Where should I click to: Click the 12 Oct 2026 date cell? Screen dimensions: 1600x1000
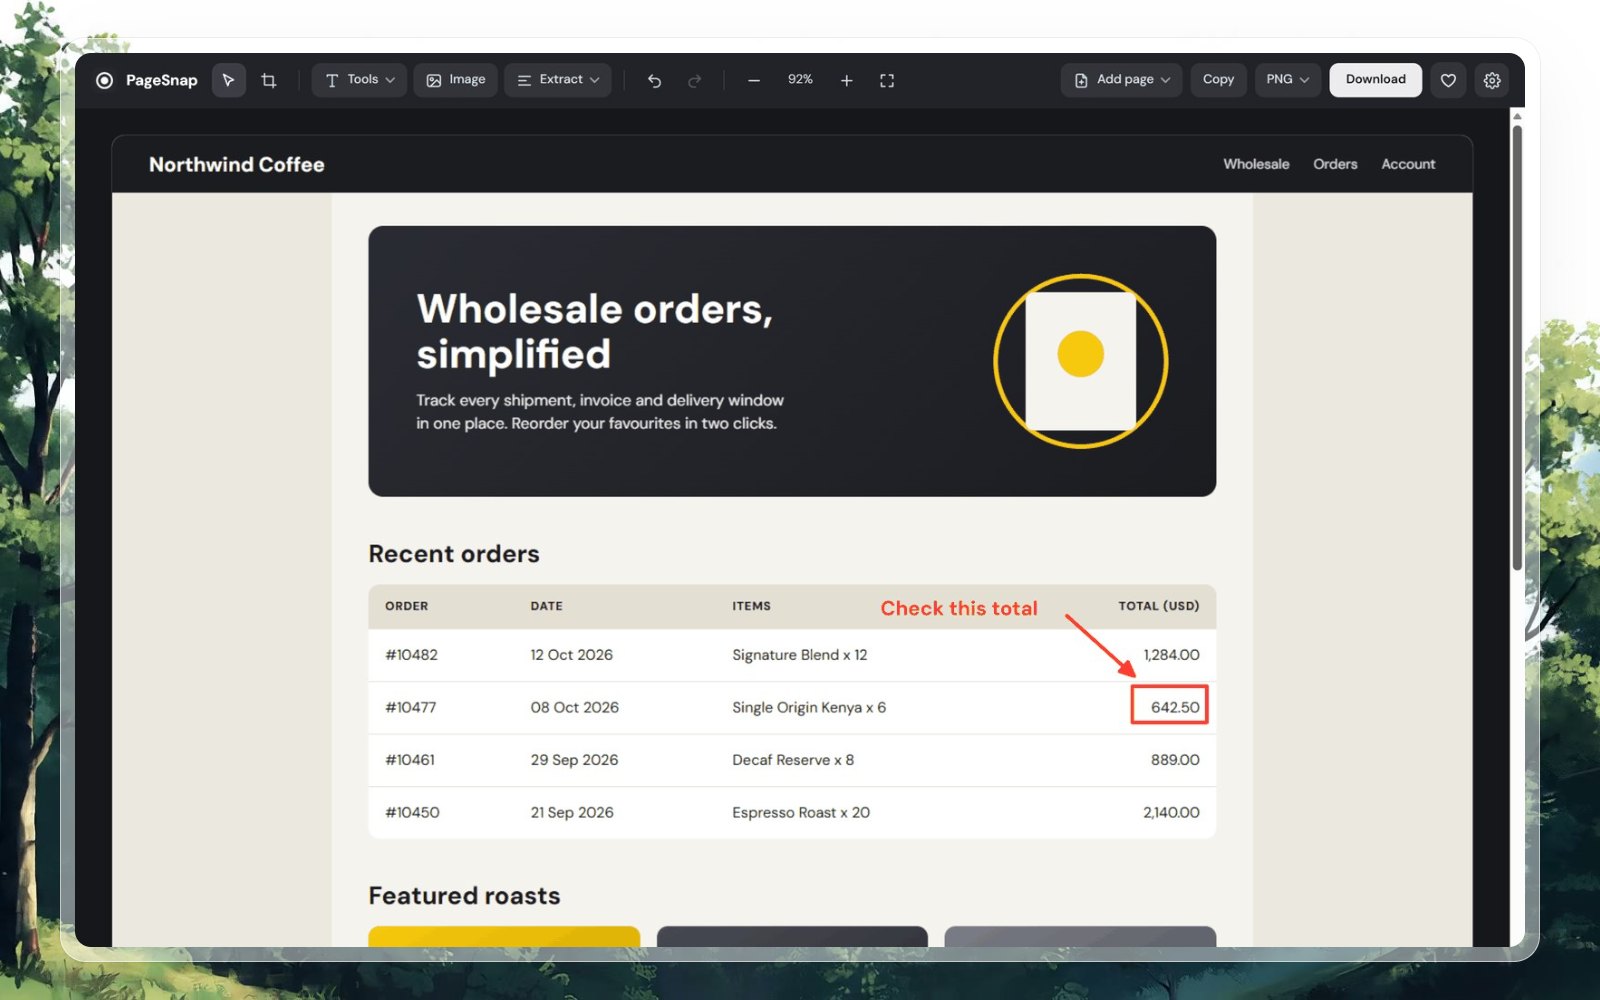[x=571, y=655]
